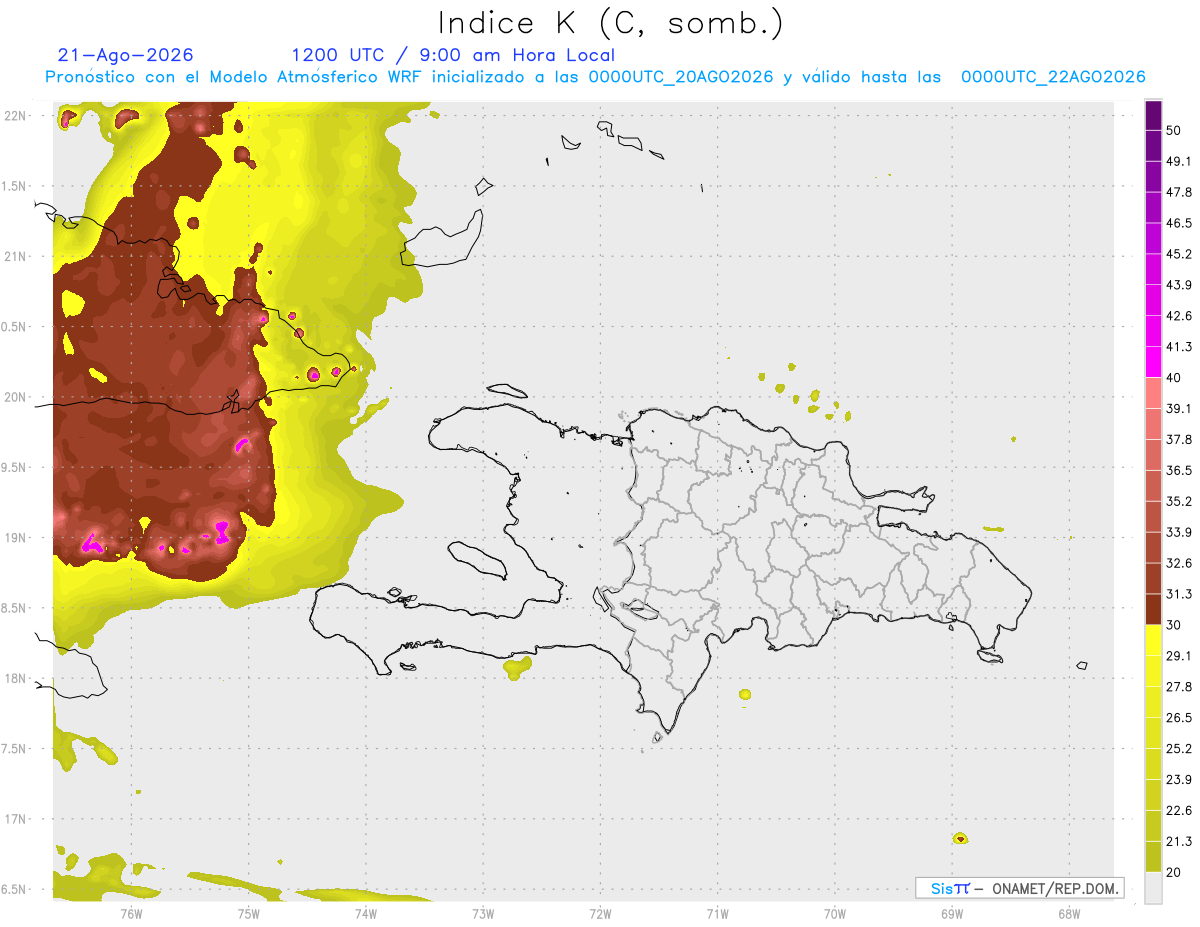Click the color scale value 46.5

click(x=1179, y=224)
